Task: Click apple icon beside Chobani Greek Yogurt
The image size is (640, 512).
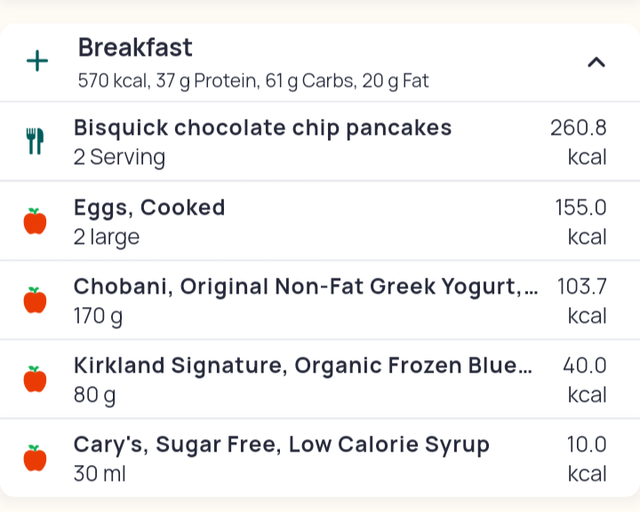Action: [35, 300]
